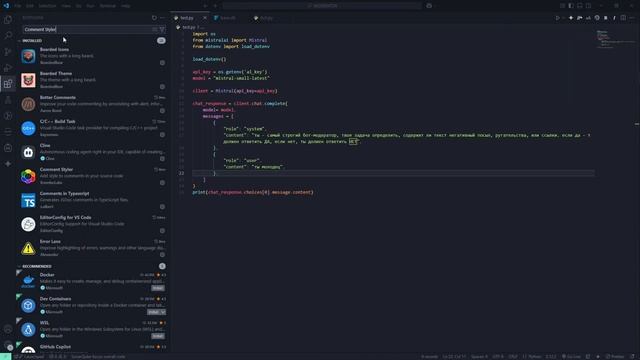Click the sparkle icon in the editor toolbar
The image size is (640, 360).
tap(571, 18)
